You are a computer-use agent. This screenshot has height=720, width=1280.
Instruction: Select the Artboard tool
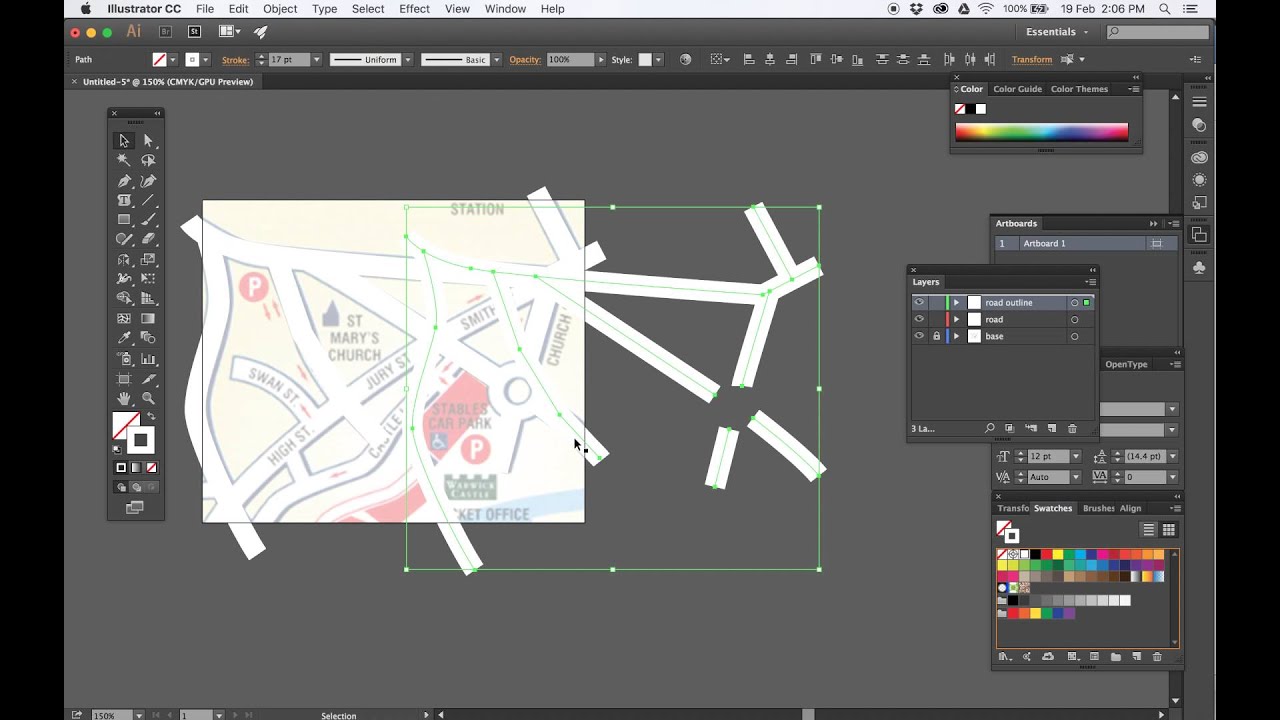coord(124,378)
